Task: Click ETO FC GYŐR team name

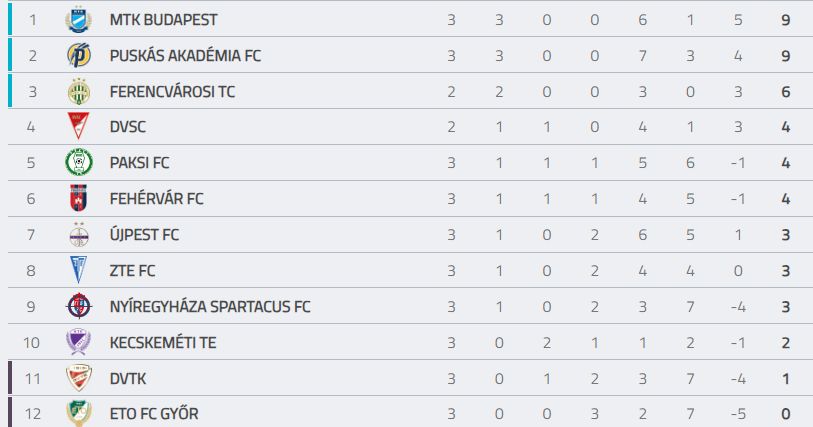Action: click(154, 414)
